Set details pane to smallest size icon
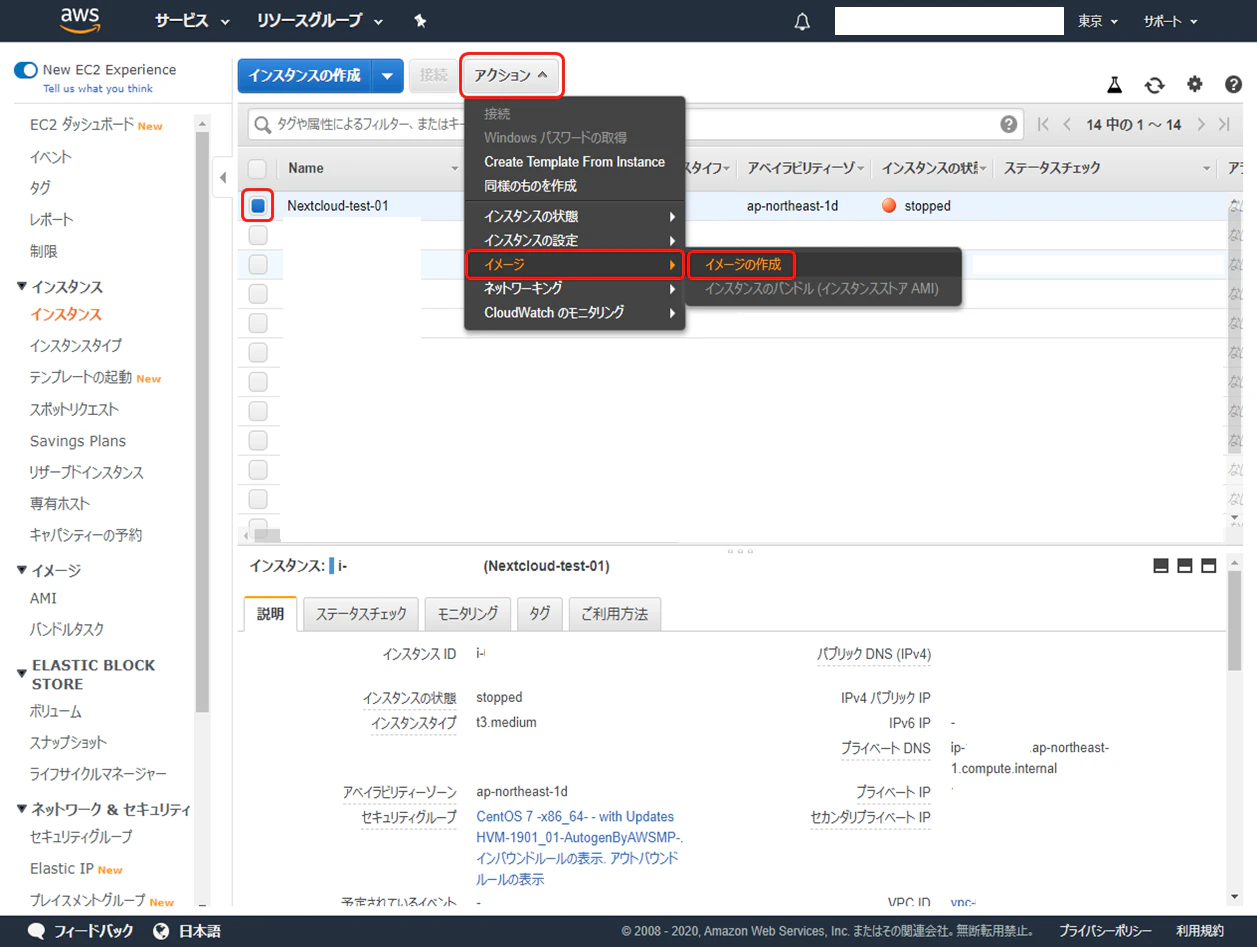This screenshot has height=947, width=1257. (1161, 566)
